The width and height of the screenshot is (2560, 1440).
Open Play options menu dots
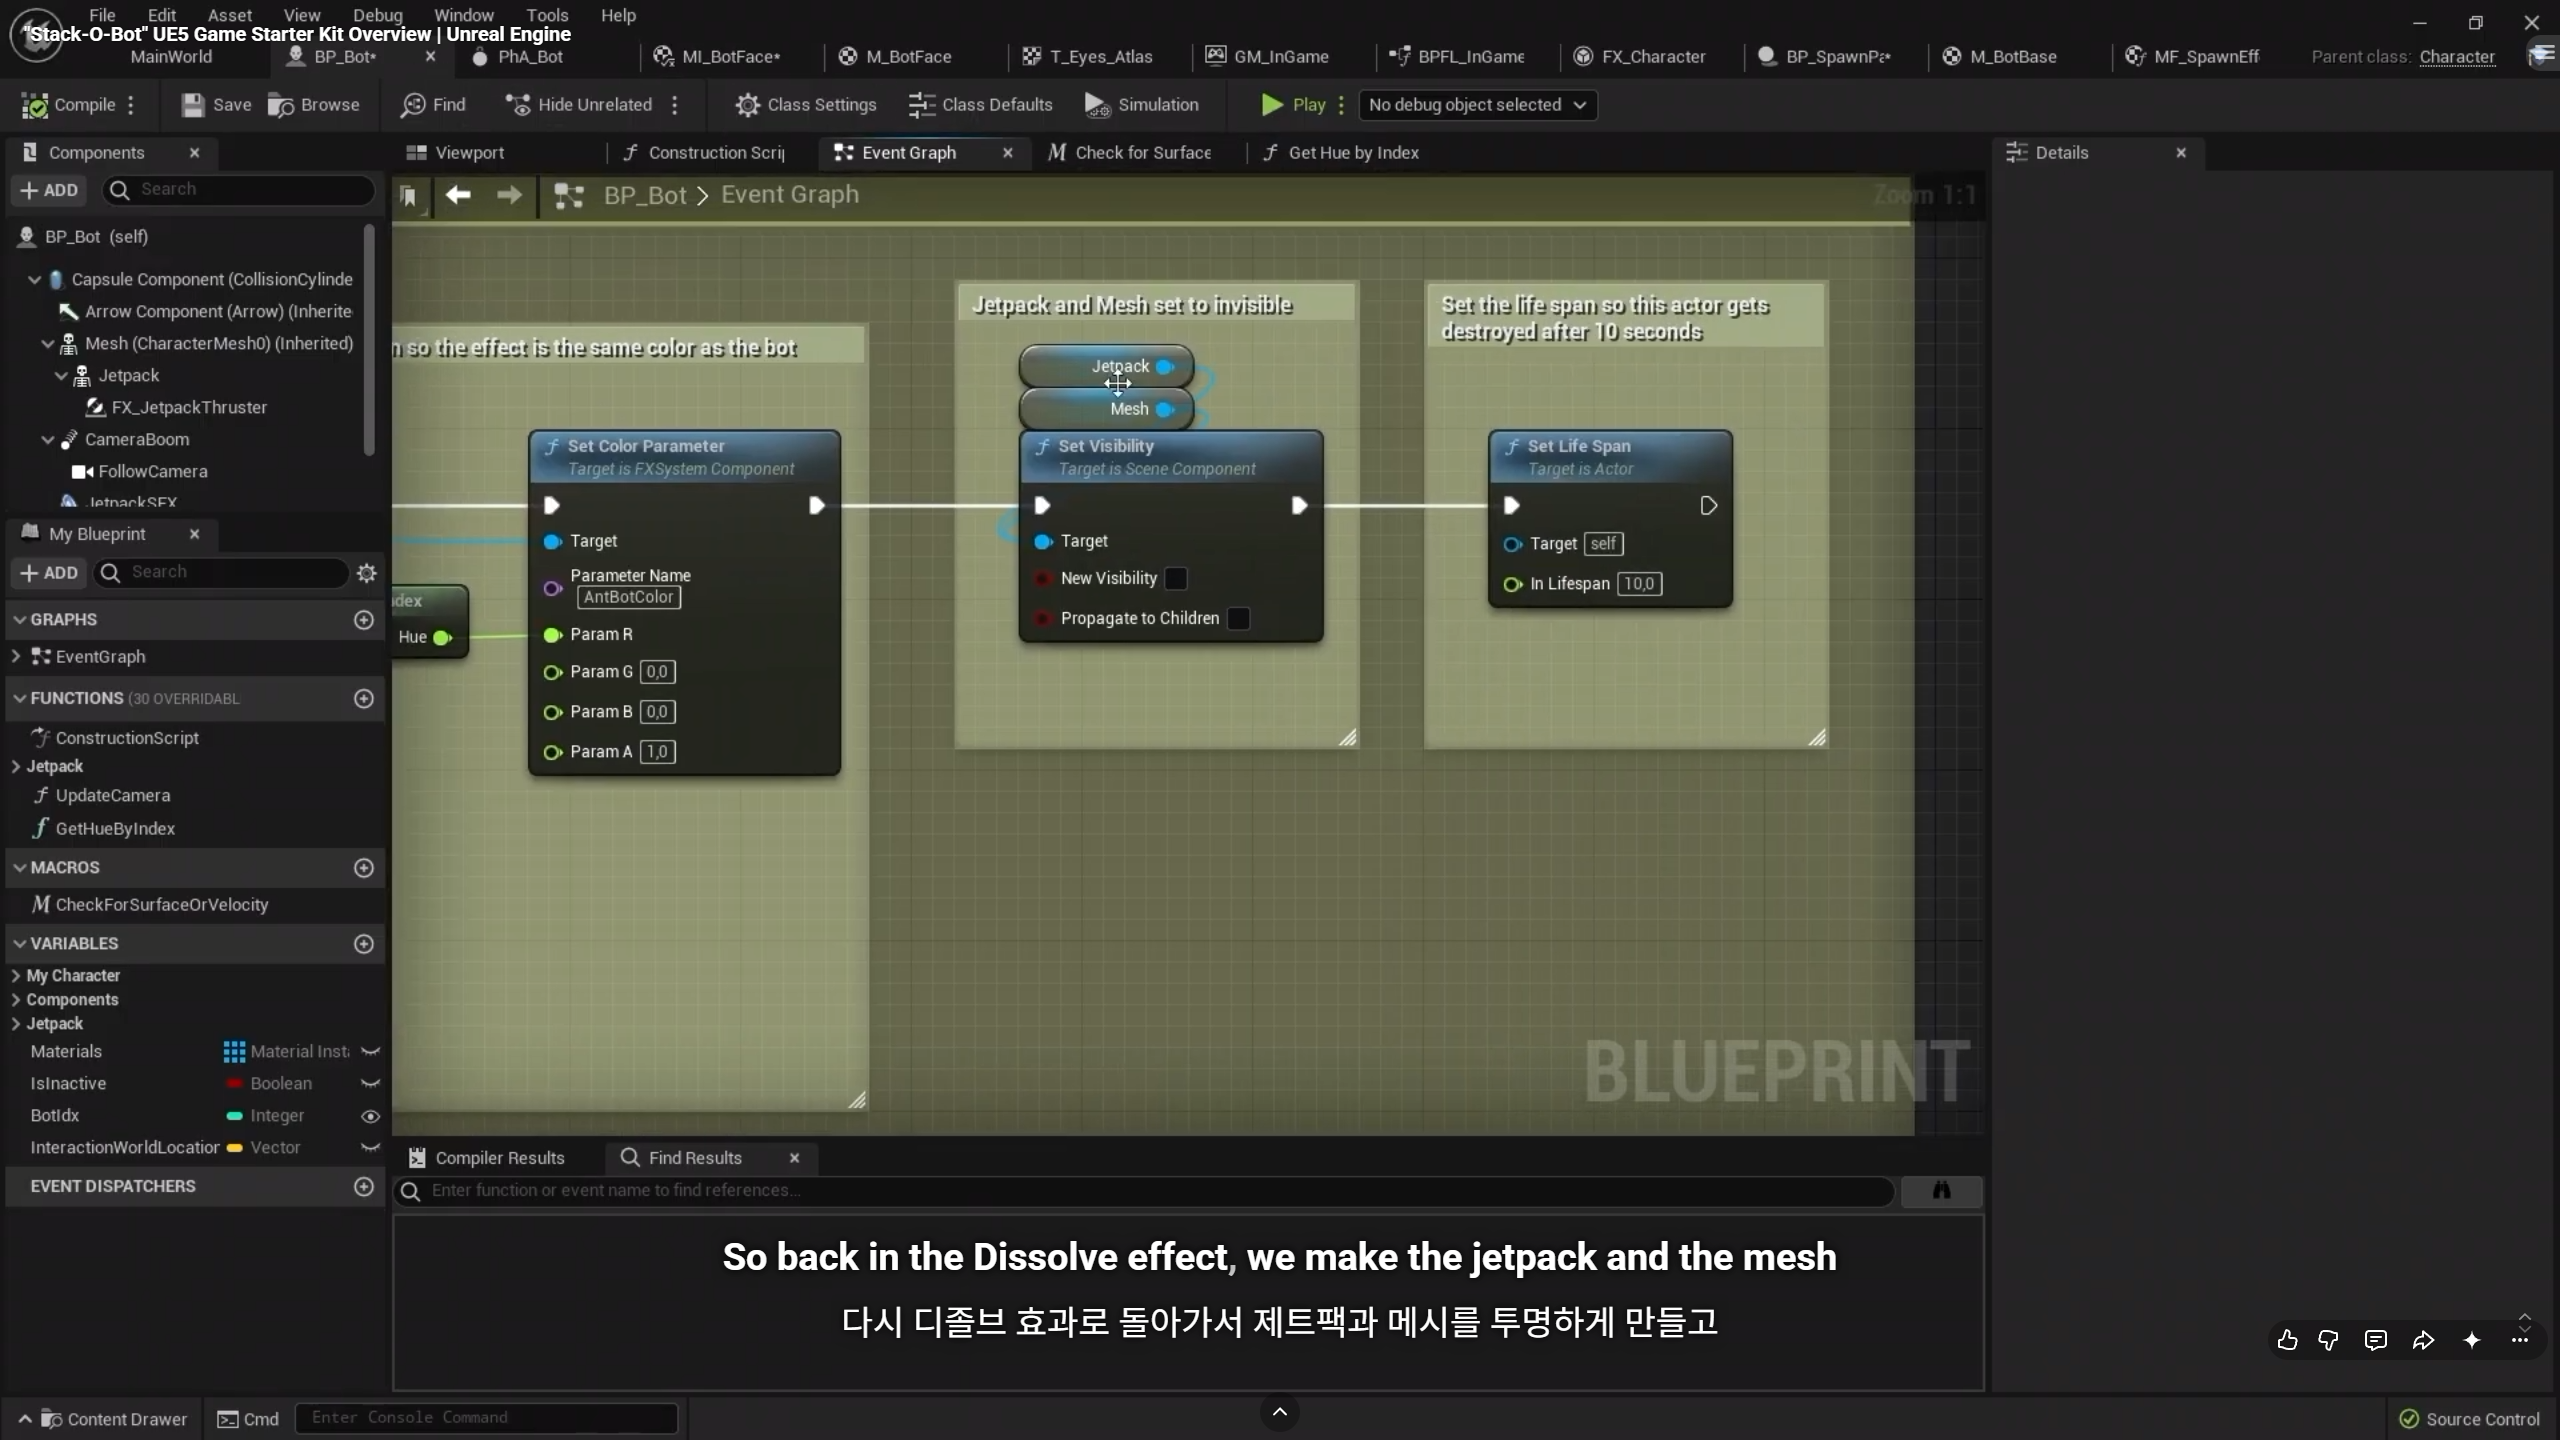1341,105
